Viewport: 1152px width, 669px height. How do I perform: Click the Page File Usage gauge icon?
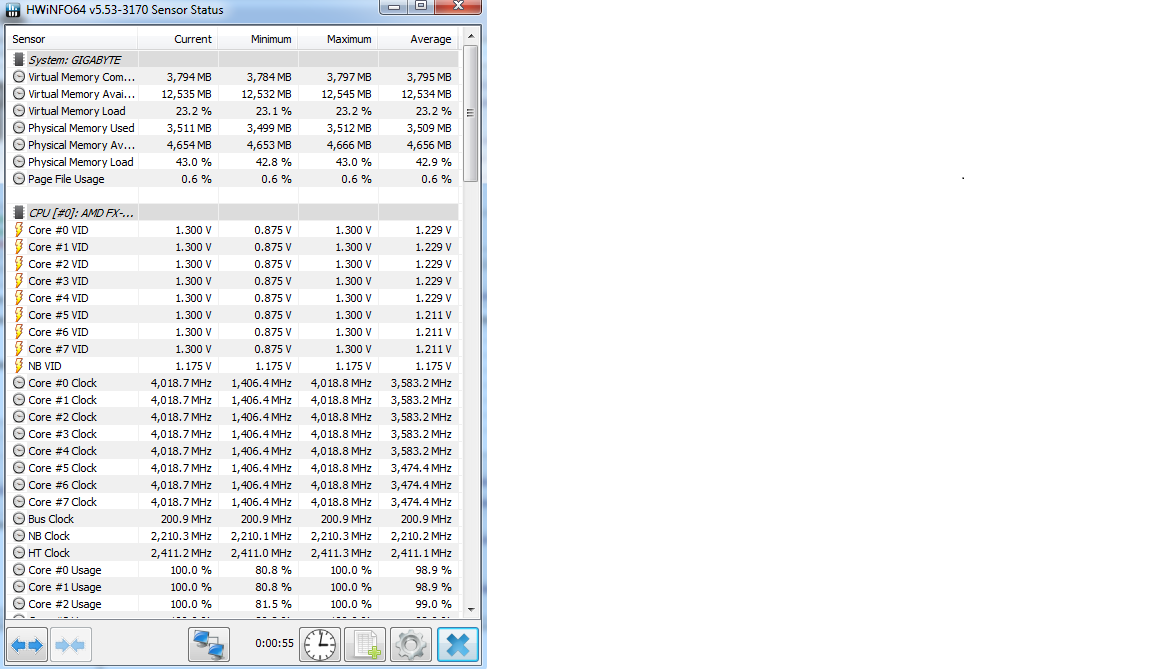[19, 178]
